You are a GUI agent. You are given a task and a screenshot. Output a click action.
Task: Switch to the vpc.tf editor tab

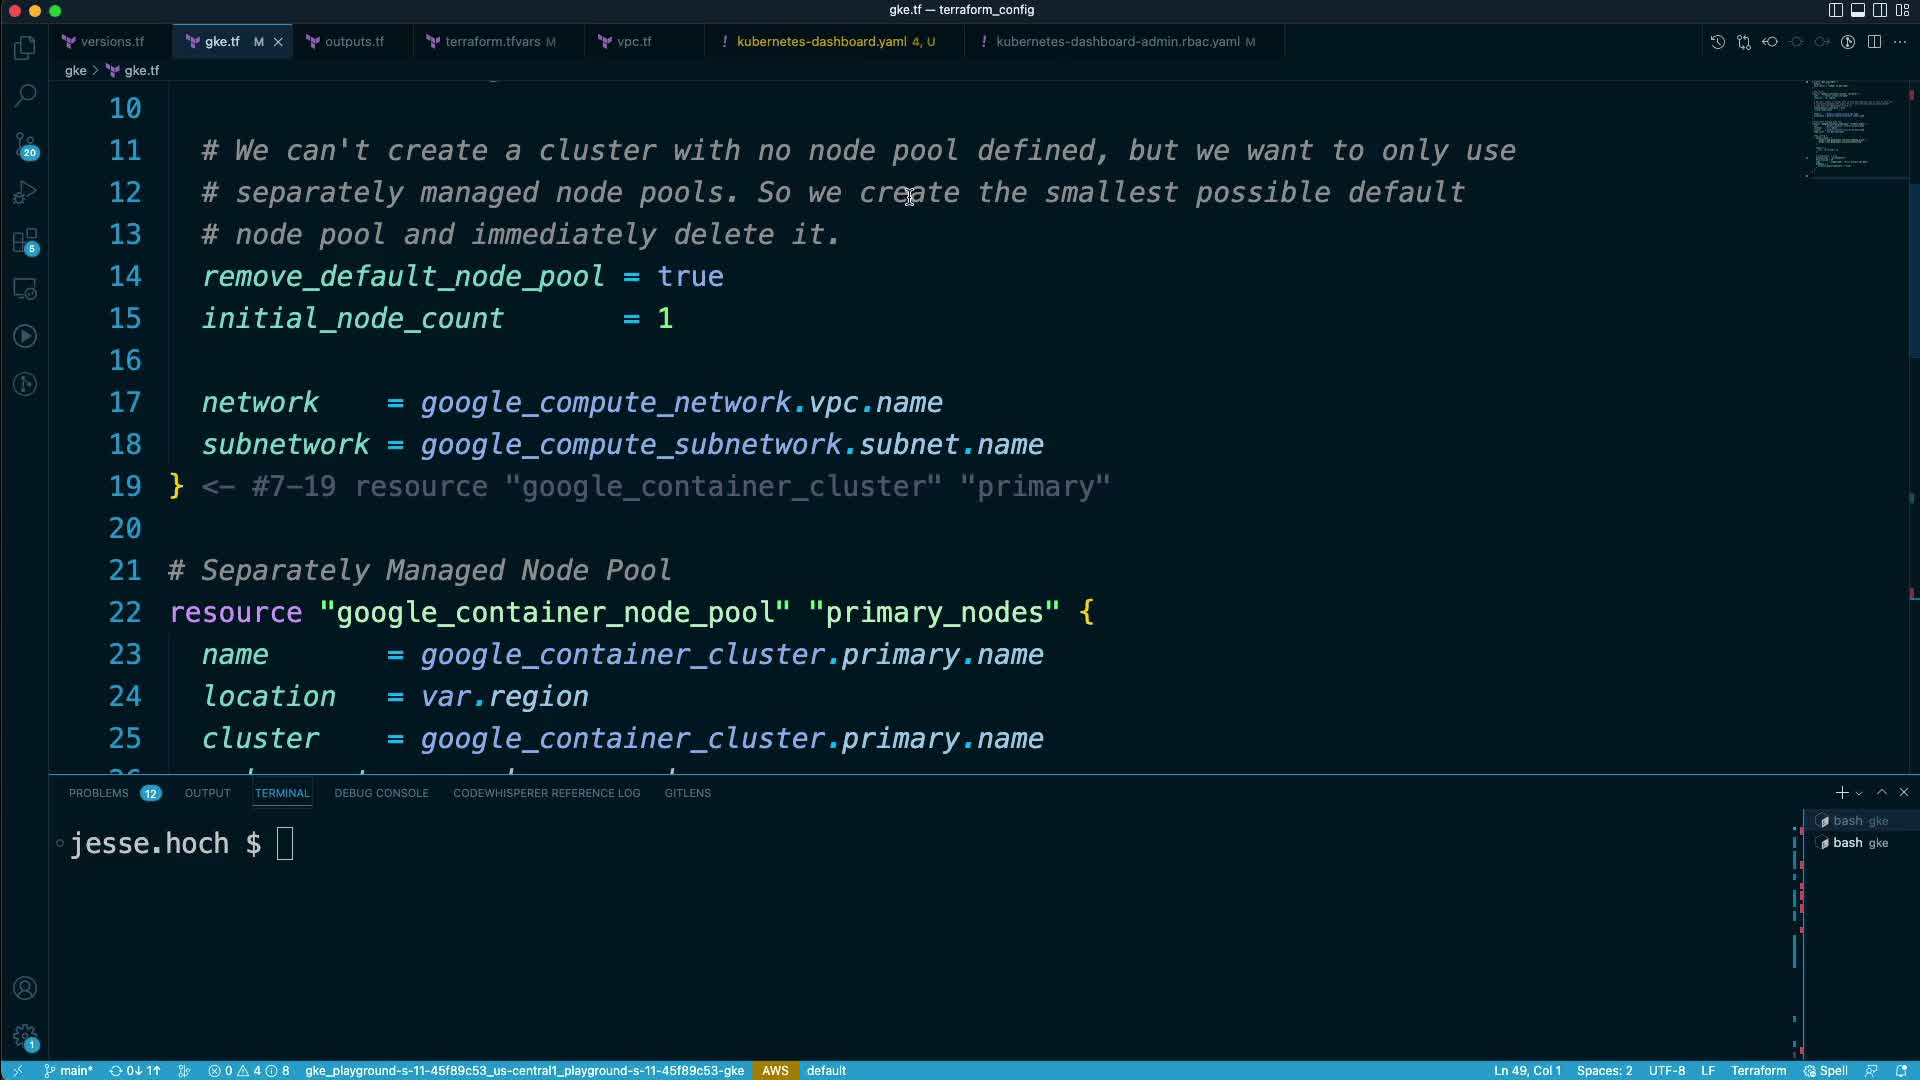pyautogui.click(x=634, y=42)
